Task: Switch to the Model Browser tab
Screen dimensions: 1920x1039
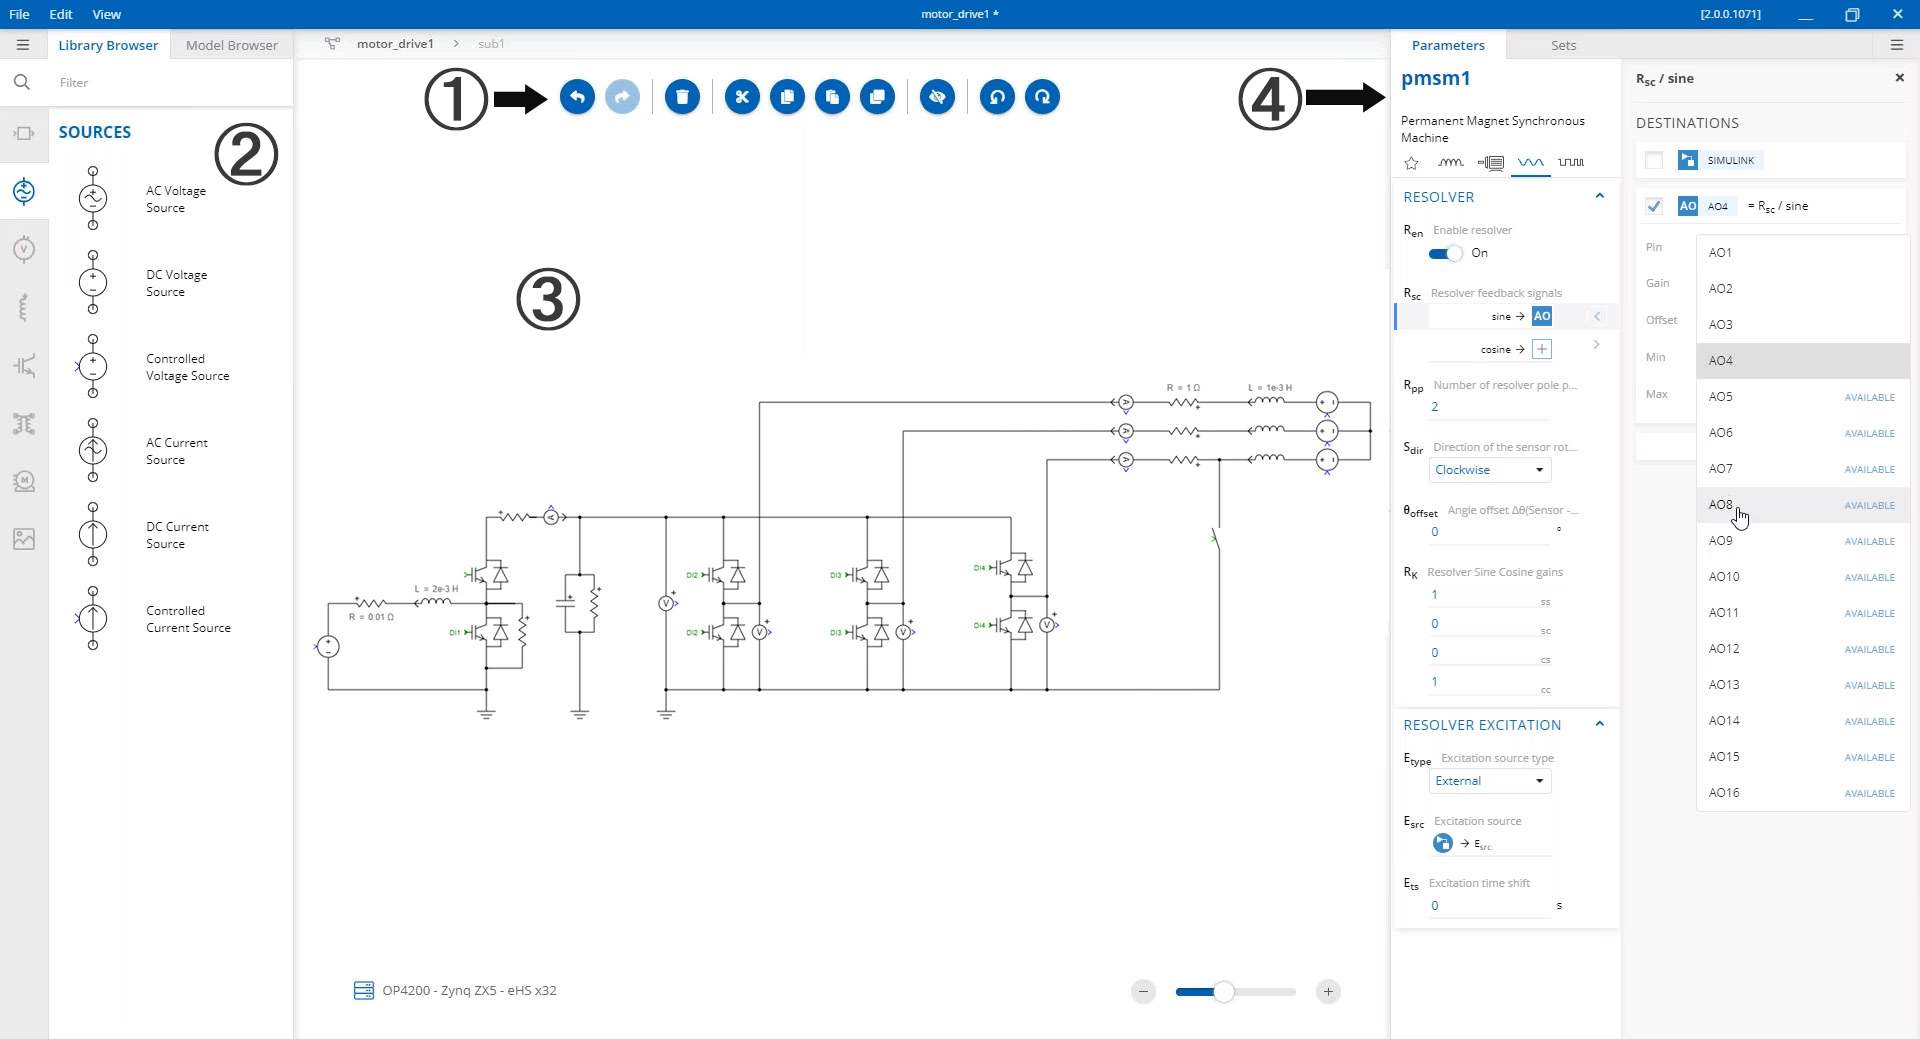Action: pos(231,45)
